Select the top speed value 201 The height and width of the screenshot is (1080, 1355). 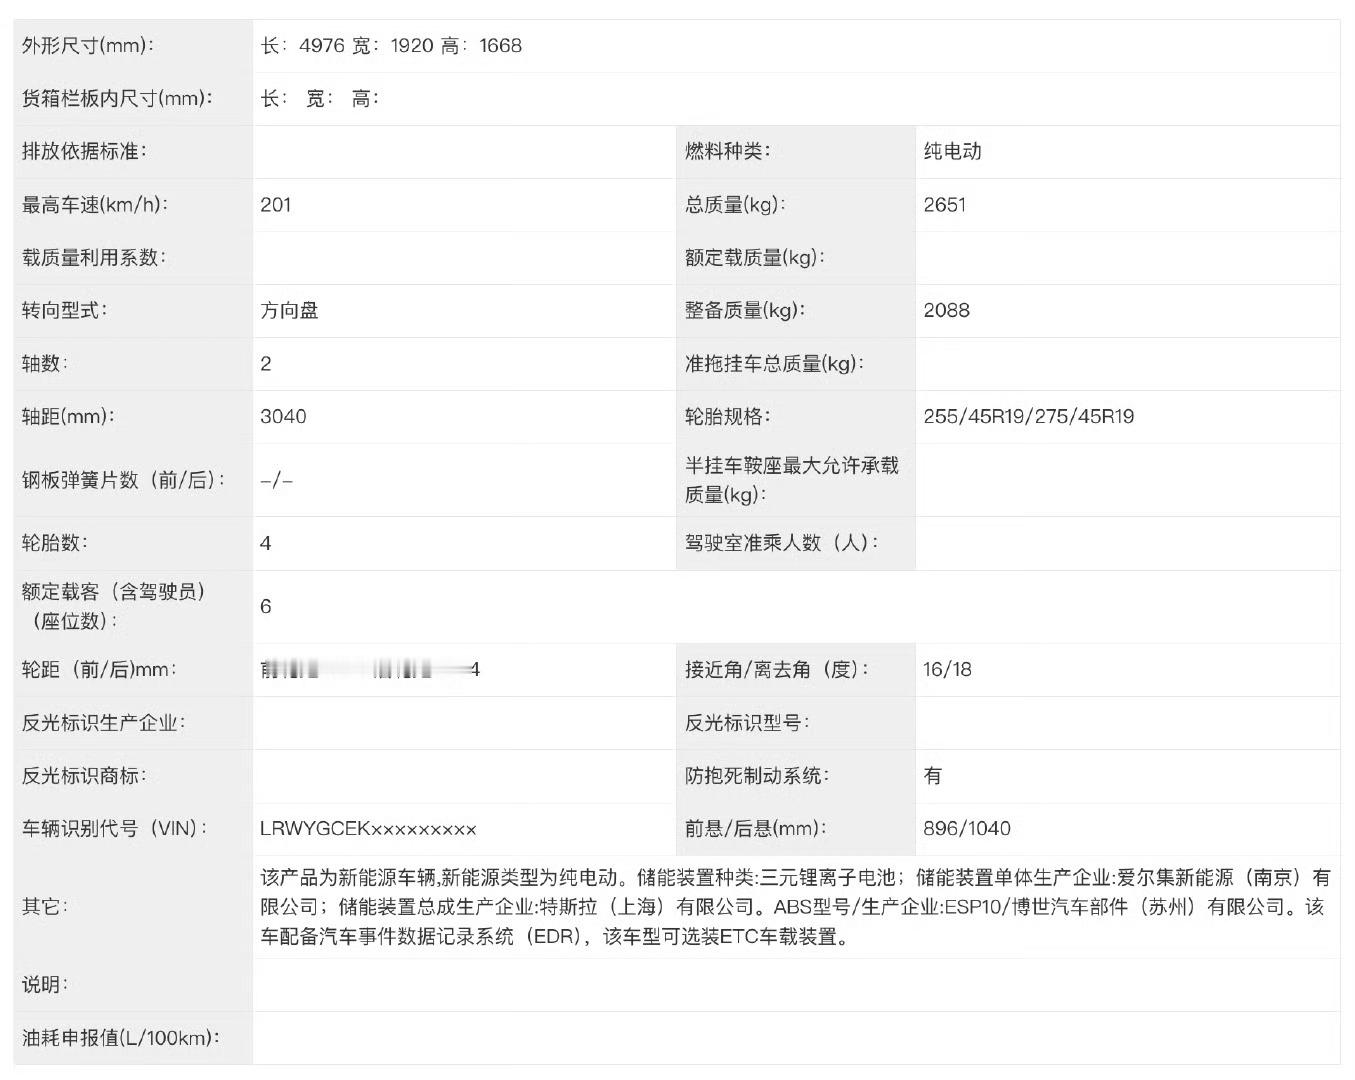[x=276, y=205]
